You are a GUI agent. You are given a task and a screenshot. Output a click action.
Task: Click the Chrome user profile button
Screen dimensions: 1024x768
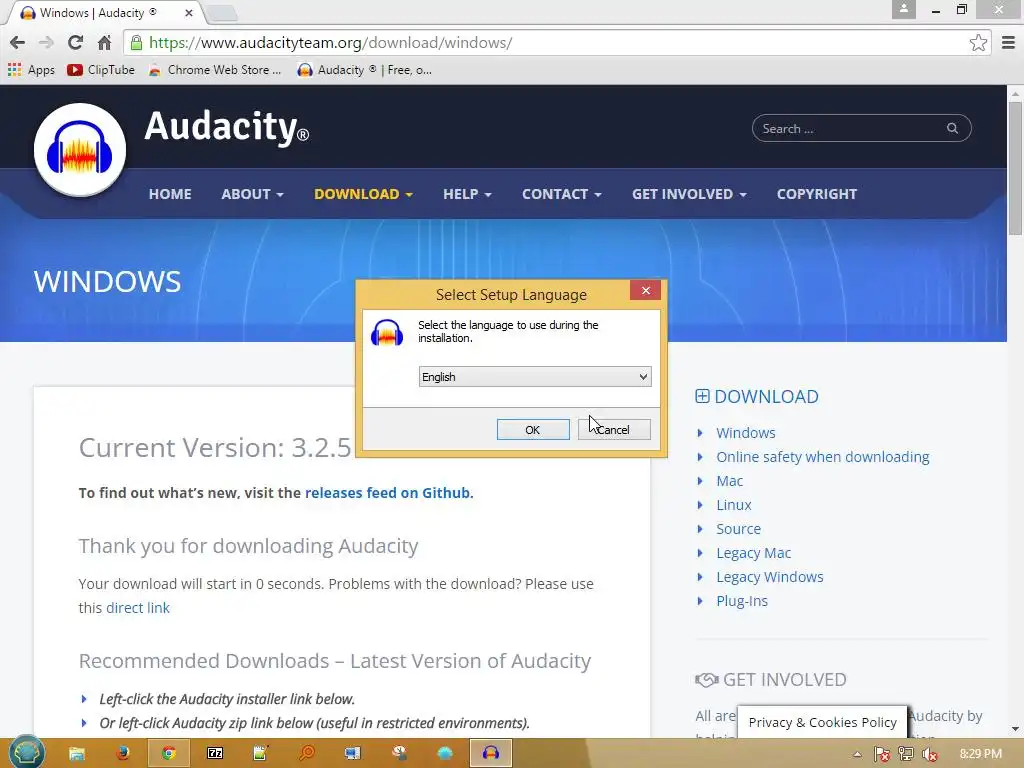(904, 9)
